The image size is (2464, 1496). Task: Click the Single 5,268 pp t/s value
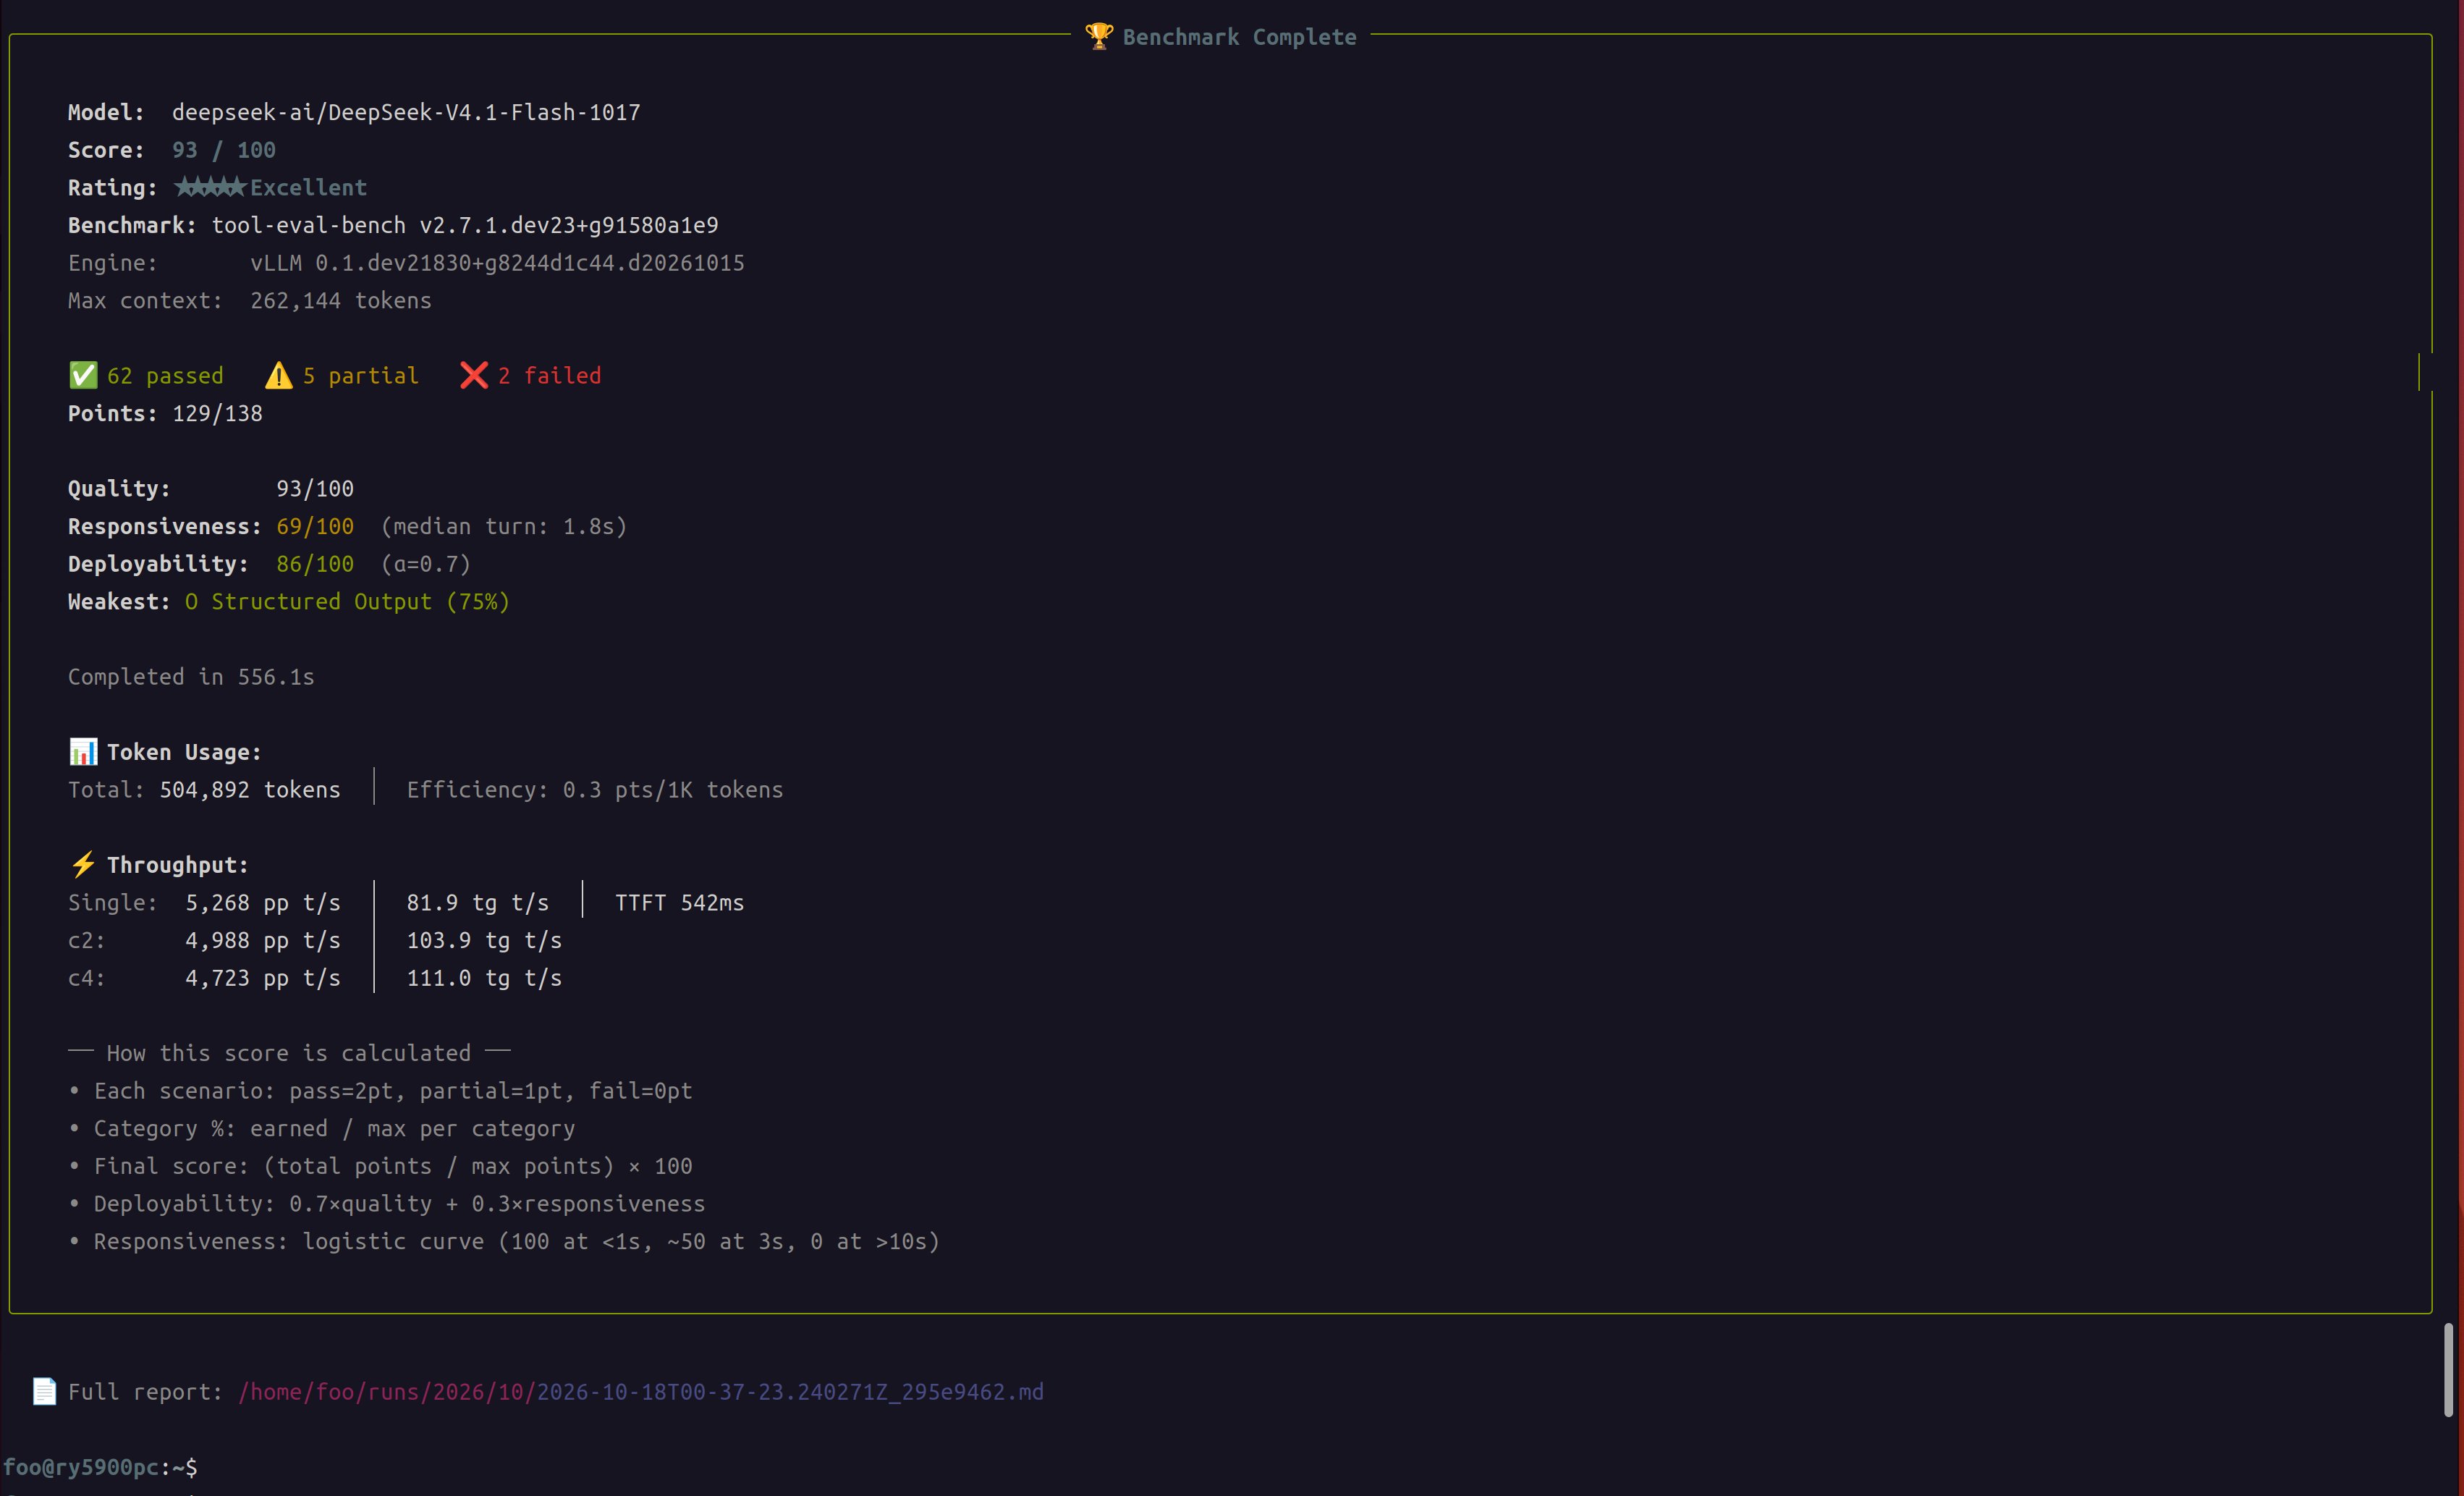click(263, 903)
